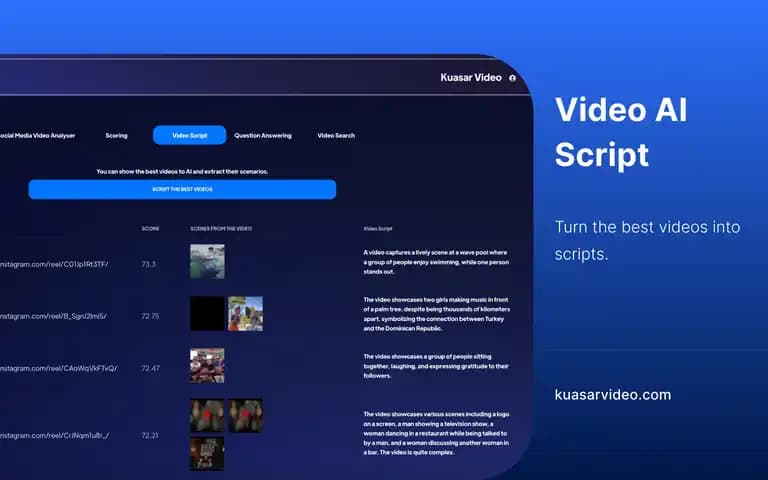The image size is (768, 480).
Task: Go to the Video Search tab
Action: coord(336,136)
